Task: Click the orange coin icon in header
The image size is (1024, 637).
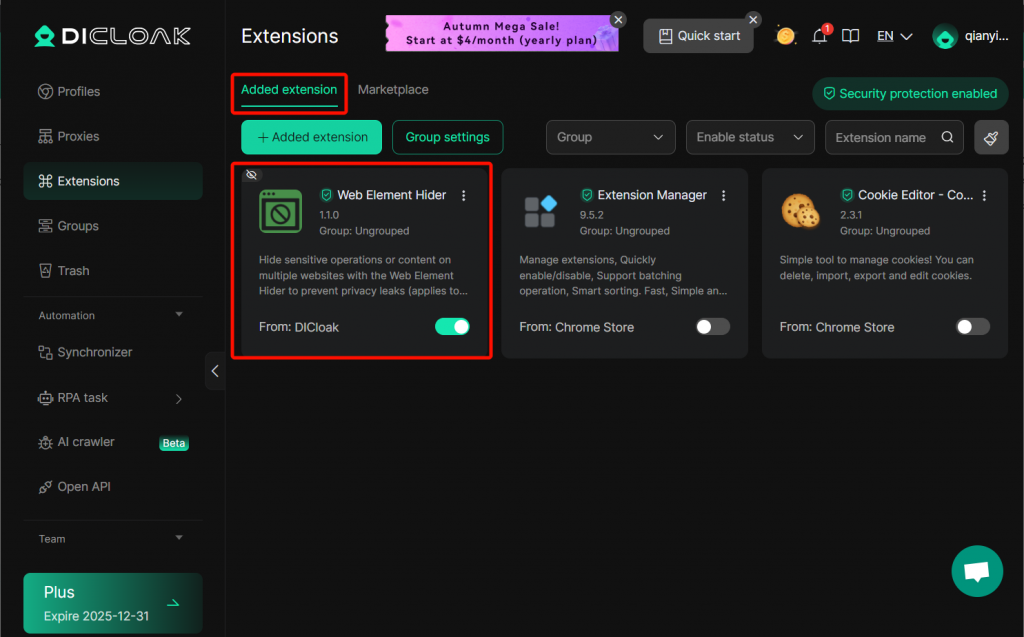Action: tap(786, 36)
